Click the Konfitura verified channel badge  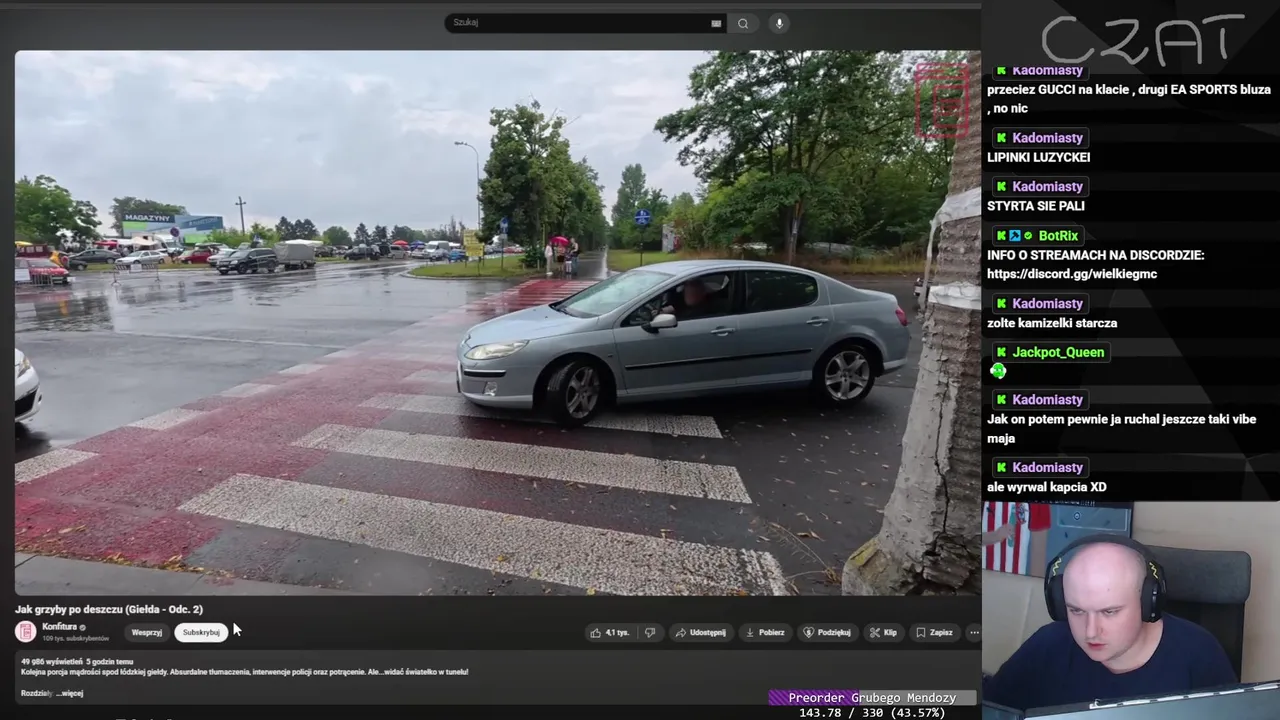tap(83, 628)
